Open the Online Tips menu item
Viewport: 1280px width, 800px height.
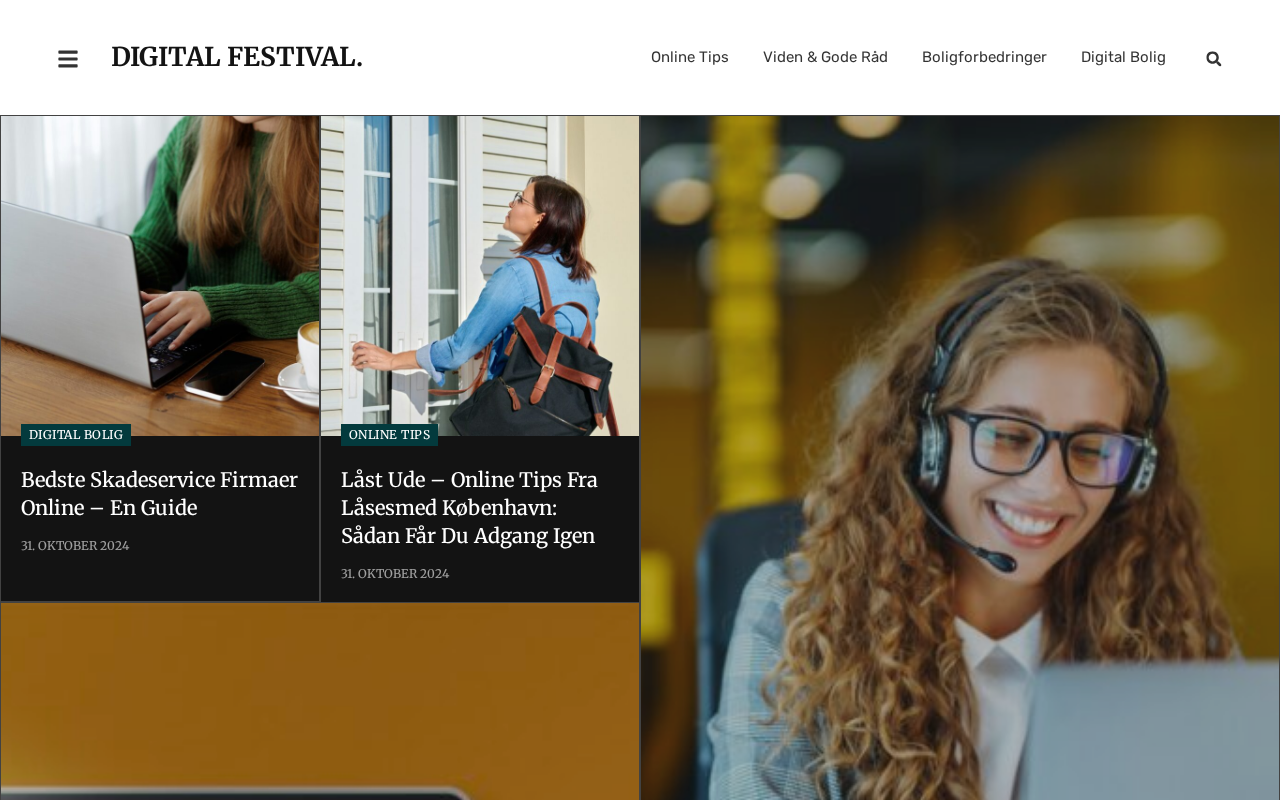[x=690, y=57]
